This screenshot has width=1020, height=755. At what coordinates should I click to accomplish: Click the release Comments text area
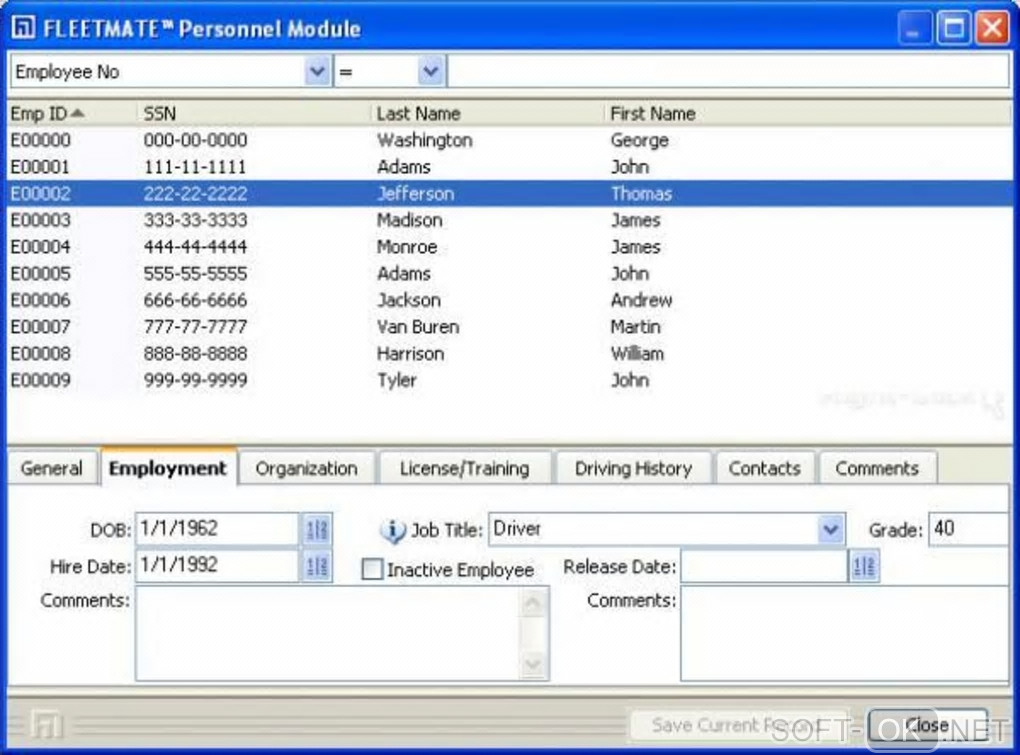tap(844, 633)
